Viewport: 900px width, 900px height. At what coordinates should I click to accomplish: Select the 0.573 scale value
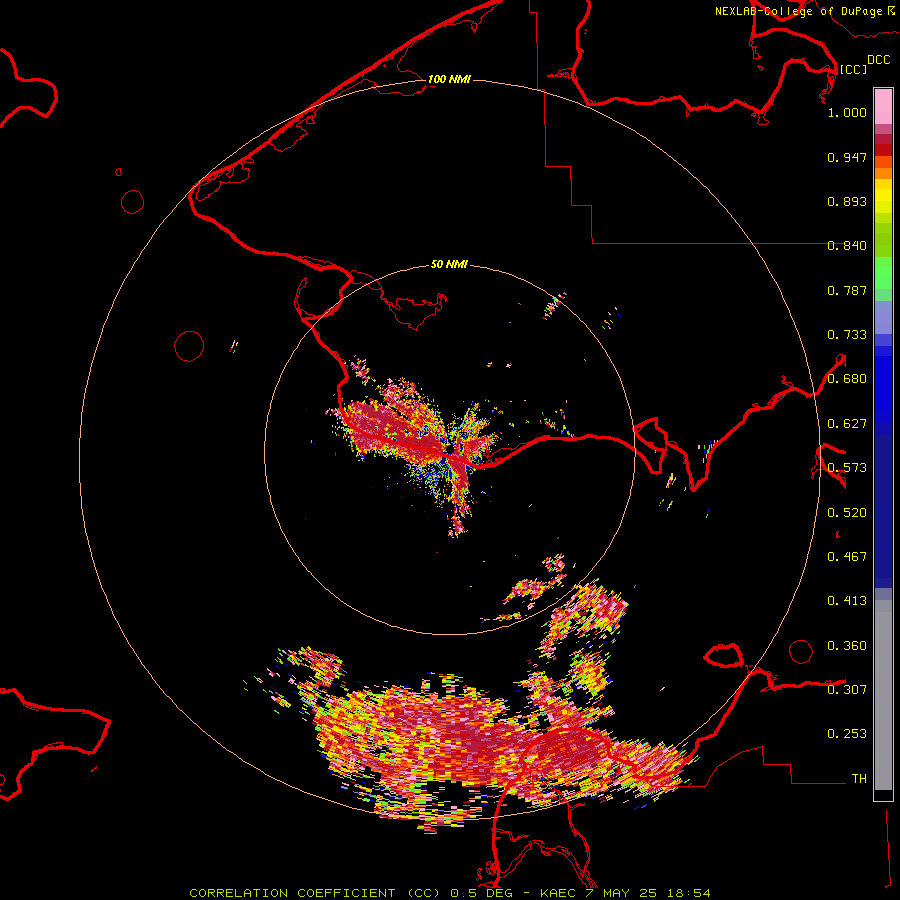pyautogui.click(x=847, y=468)
